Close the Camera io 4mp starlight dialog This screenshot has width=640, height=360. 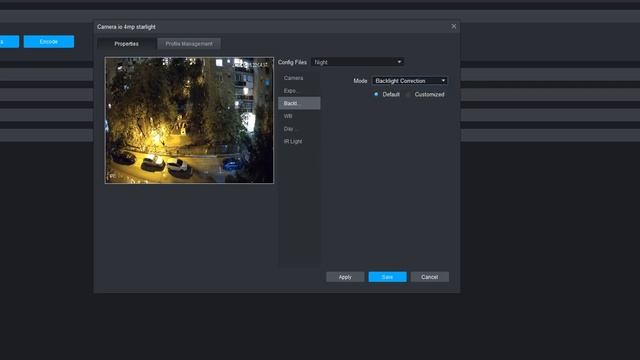pyautogui.click(x=453, y=26)
